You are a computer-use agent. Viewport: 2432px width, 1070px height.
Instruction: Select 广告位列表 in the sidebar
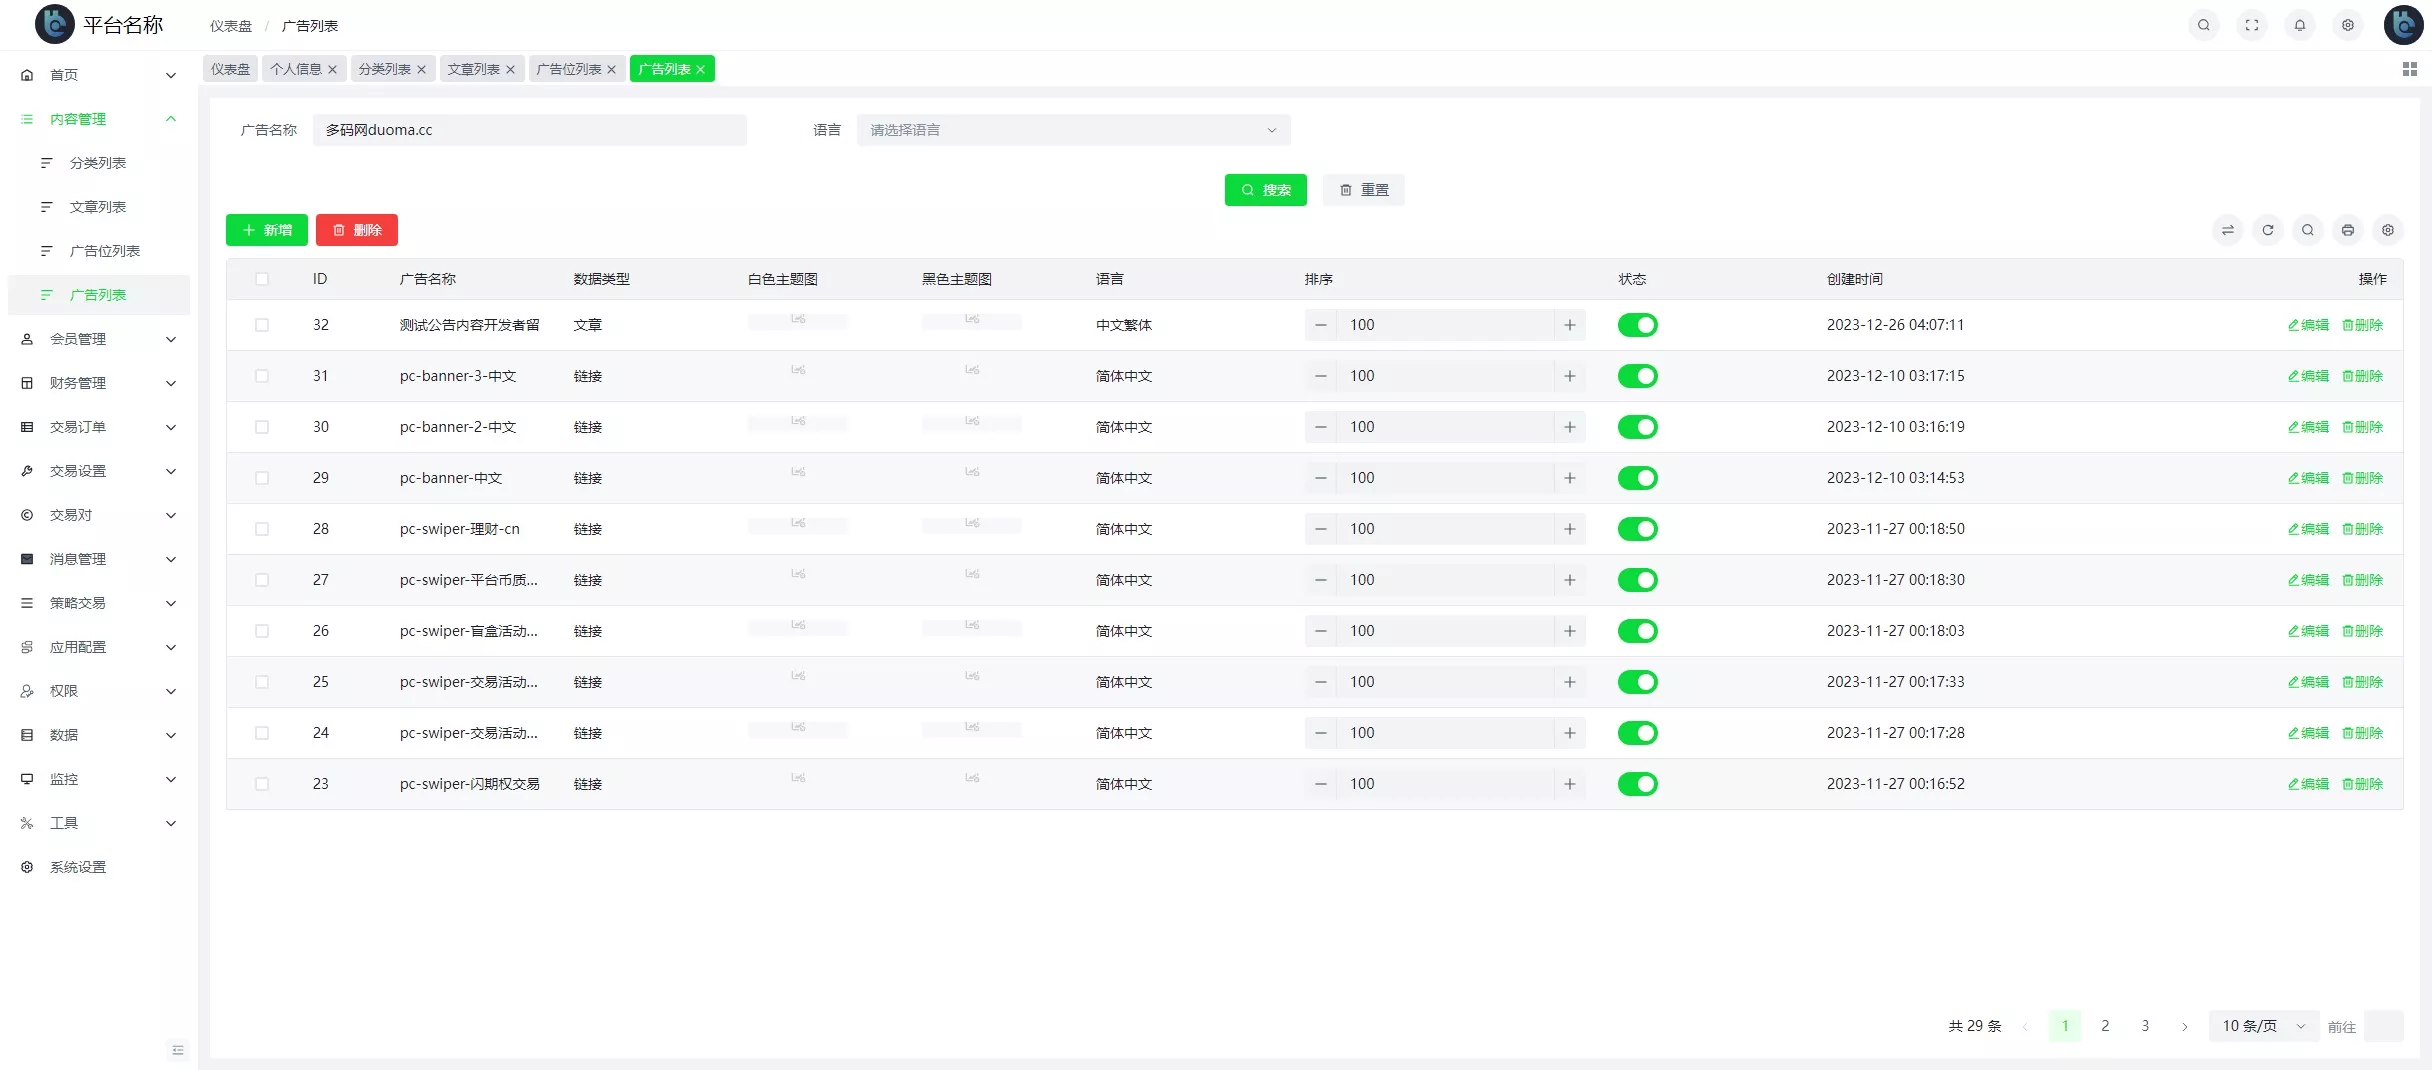point(105,251)
